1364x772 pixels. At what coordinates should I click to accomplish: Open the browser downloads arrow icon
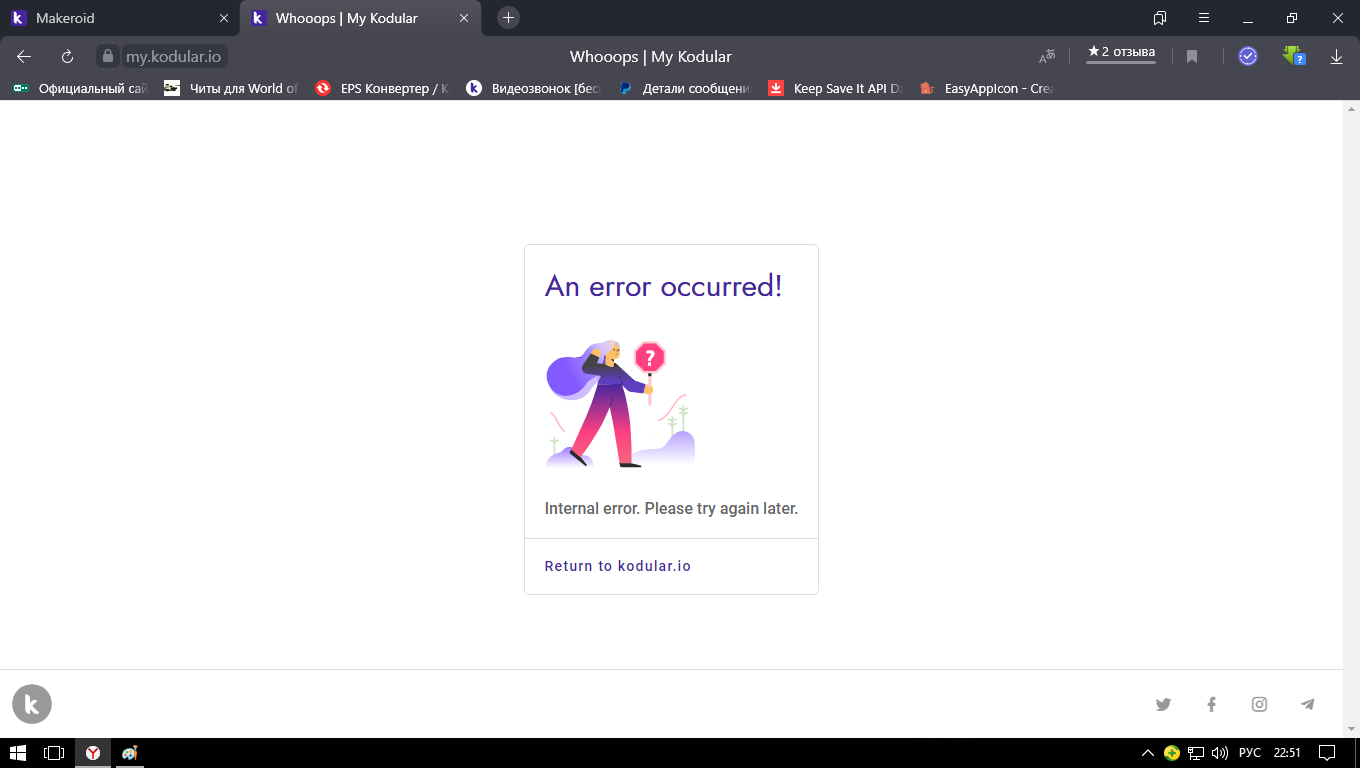tap(1336, 57)
